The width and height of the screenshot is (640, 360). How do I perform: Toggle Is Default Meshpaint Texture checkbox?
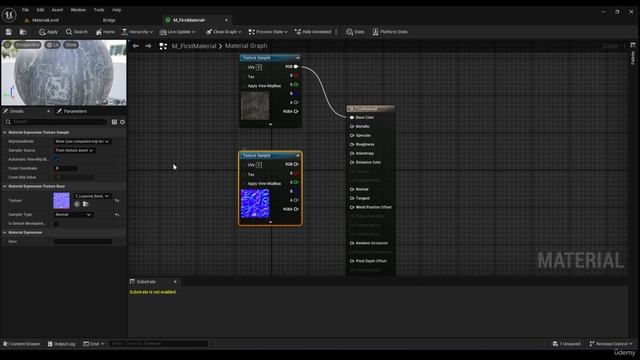[x=56, y=223]
